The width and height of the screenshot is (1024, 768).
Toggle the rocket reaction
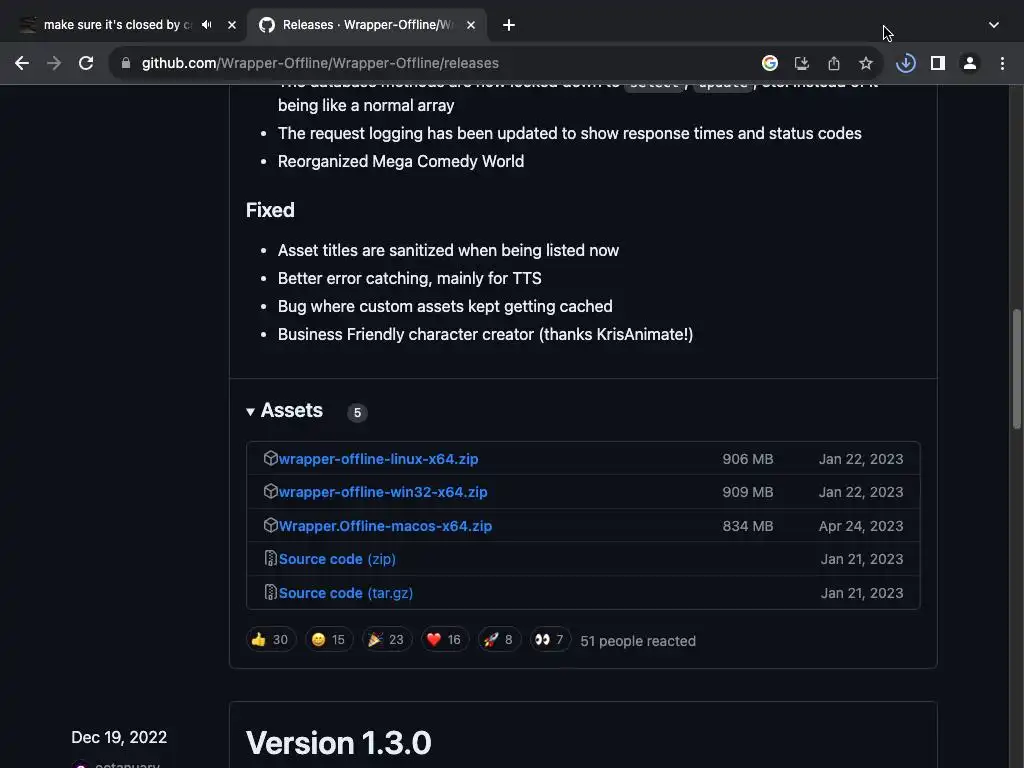(498, 640)
